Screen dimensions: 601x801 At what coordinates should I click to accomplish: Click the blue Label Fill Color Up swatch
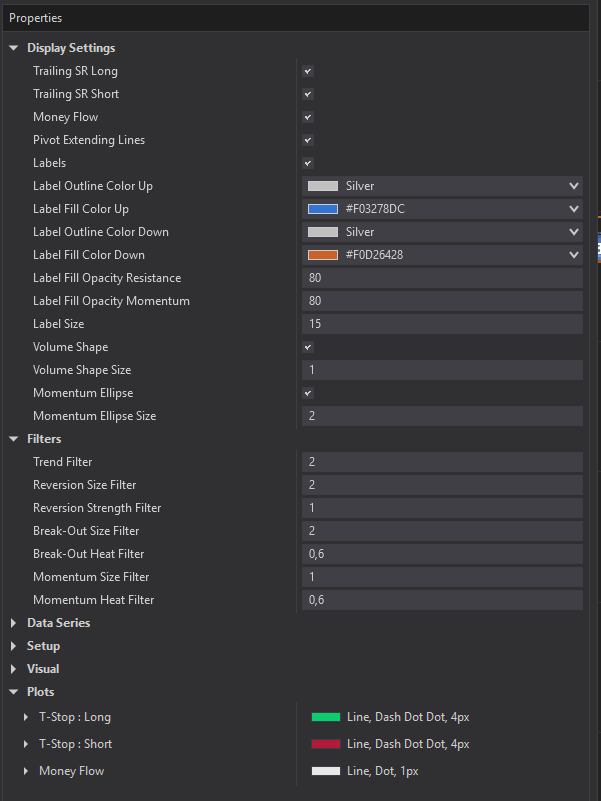323,209
